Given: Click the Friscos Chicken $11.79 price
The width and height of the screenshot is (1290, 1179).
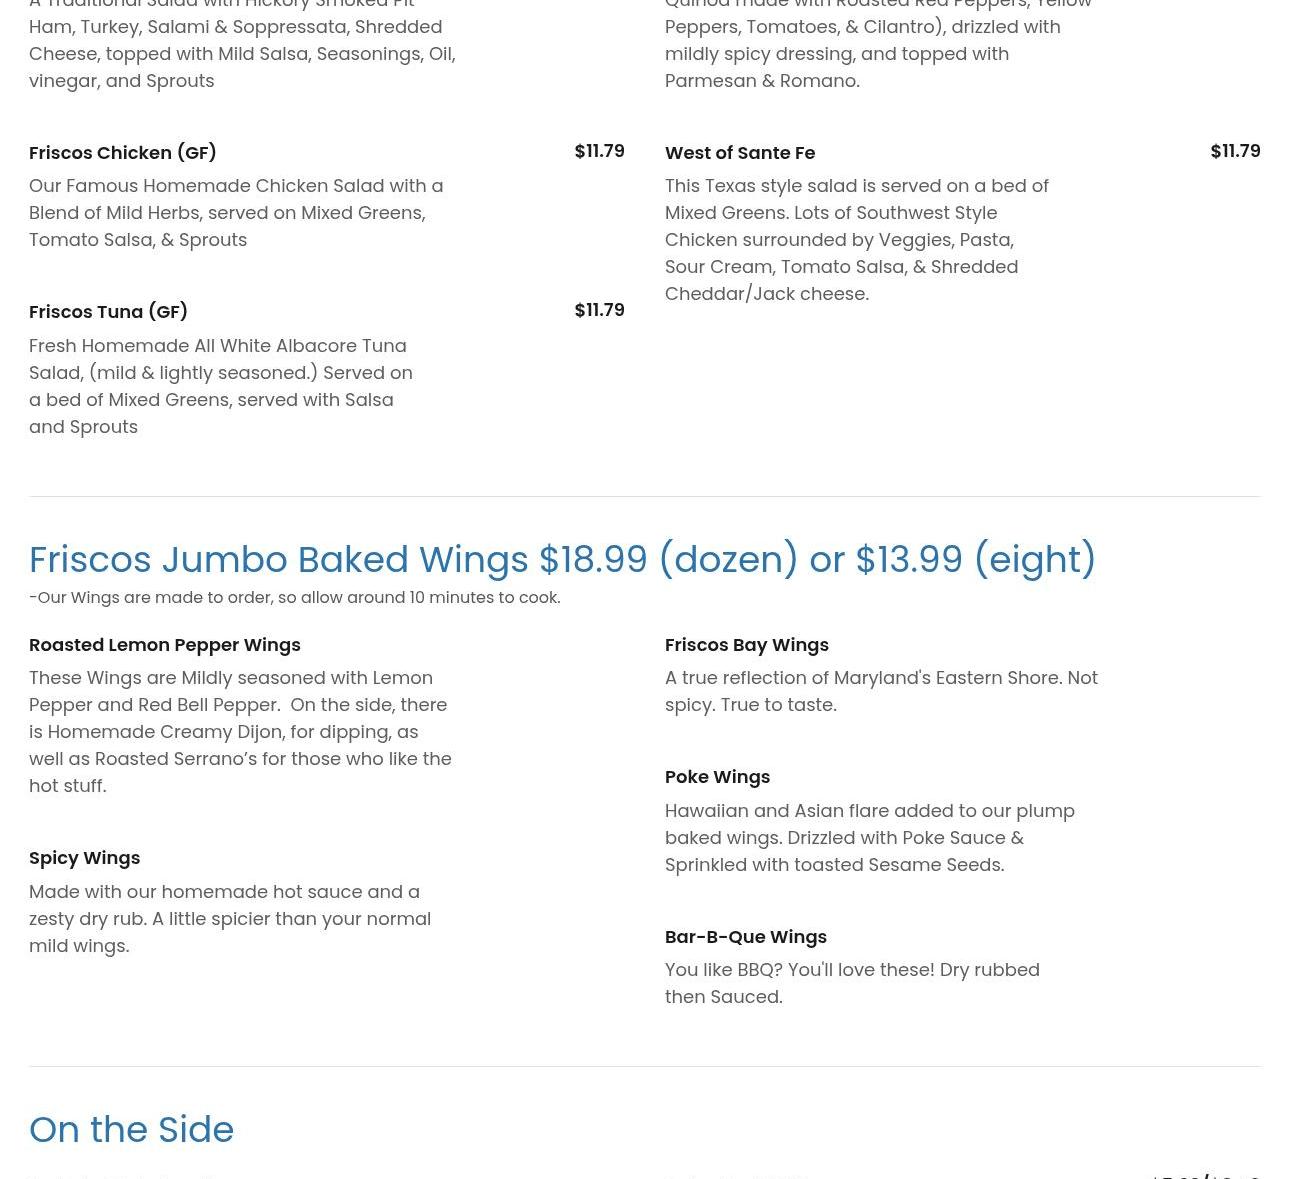Looking at the screenshot, I should pos(599,151).
